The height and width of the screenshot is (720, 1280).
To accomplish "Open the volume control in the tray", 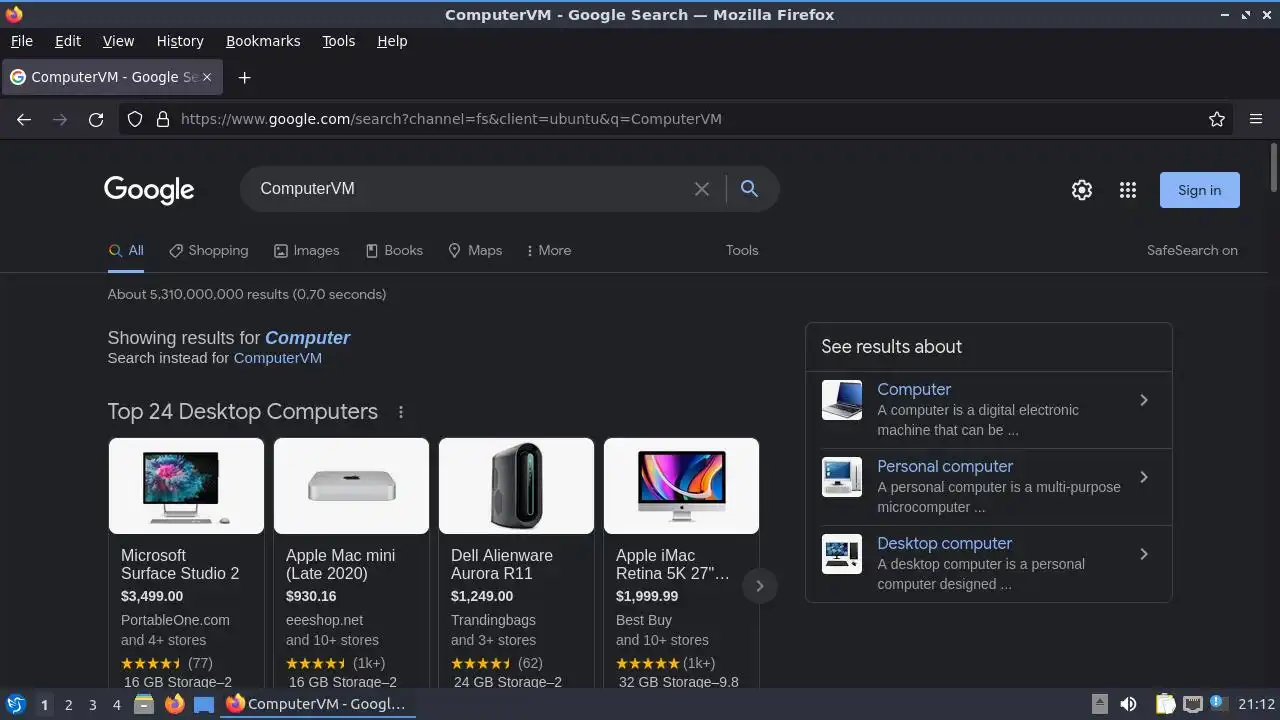I will (1128, 705).
